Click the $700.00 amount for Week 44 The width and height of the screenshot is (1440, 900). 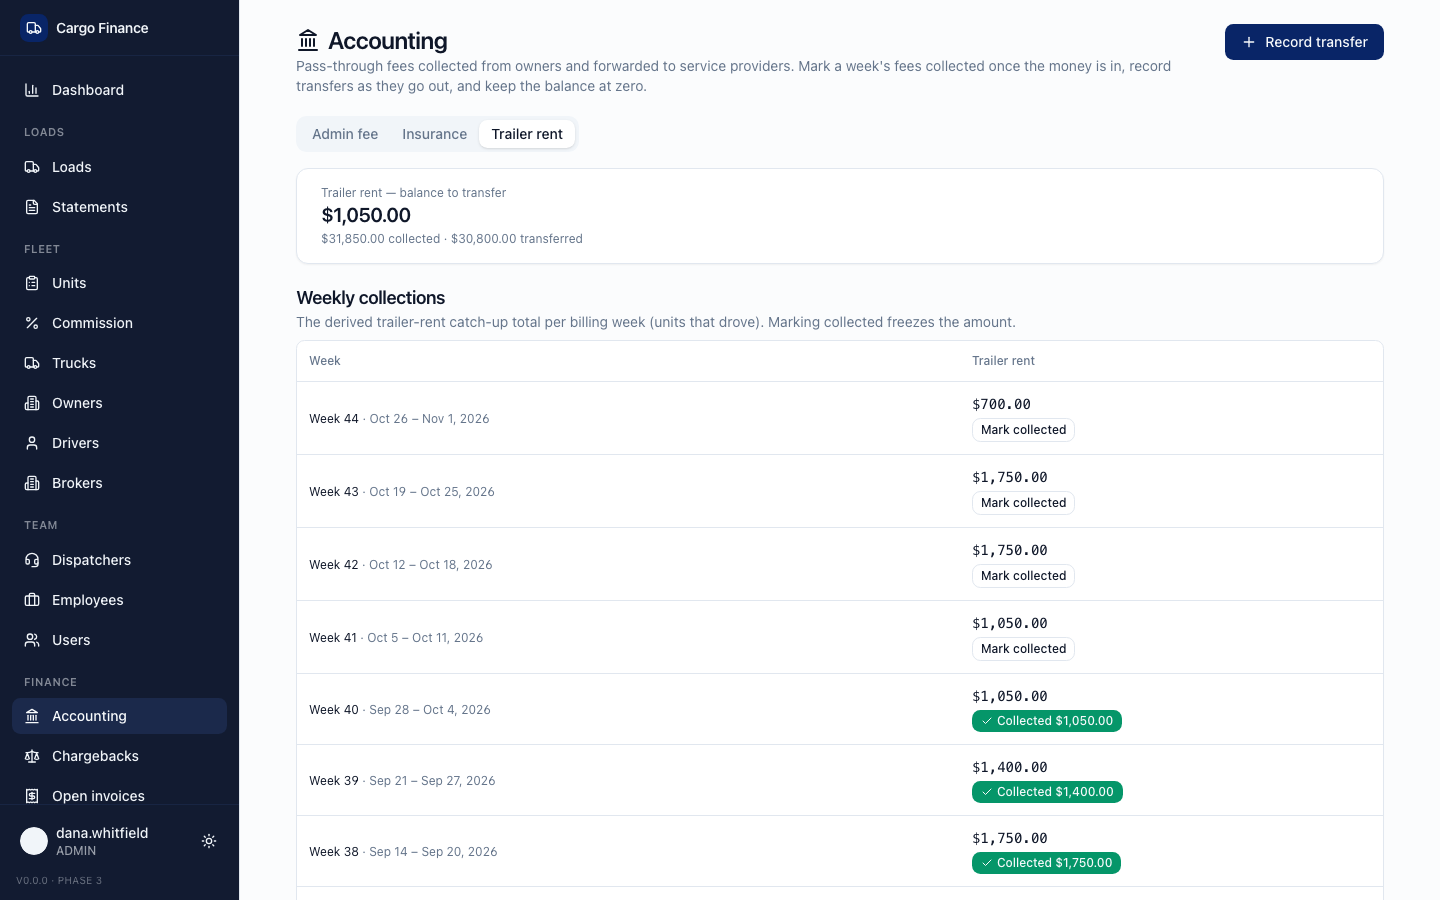[1001, 404]
